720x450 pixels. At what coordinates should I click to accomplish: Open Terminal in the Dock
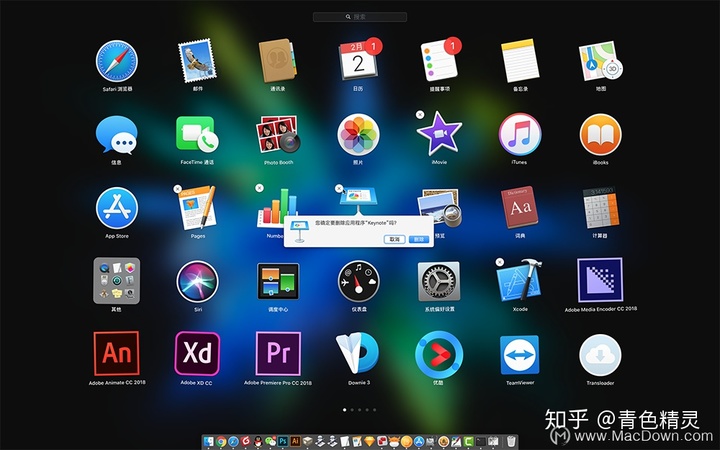click(x=481, y=441)
